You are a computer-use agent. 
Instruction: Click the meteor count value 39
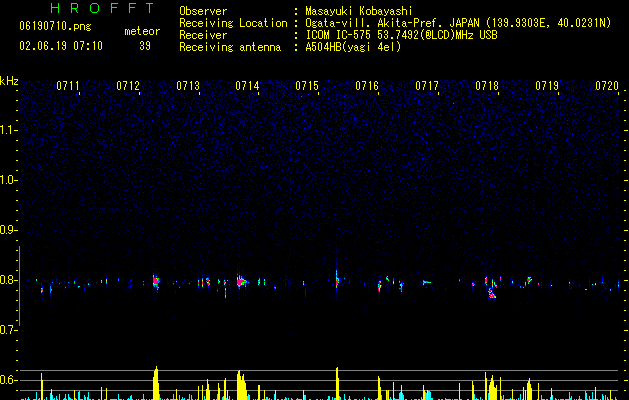coord(145,46)
